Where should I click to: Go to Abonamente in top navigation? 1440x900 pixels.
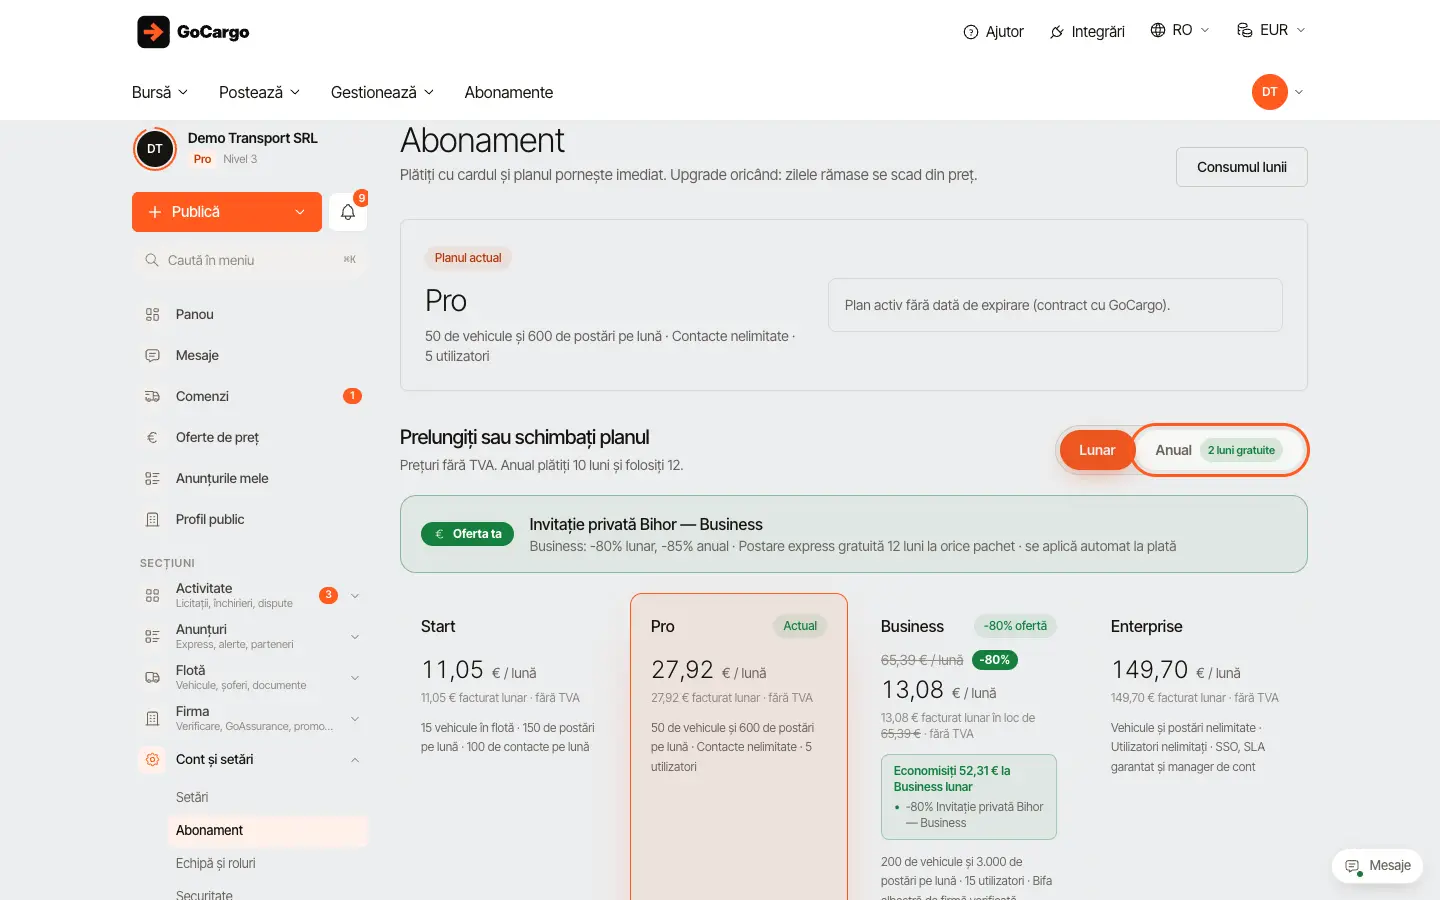pos(508,92)
